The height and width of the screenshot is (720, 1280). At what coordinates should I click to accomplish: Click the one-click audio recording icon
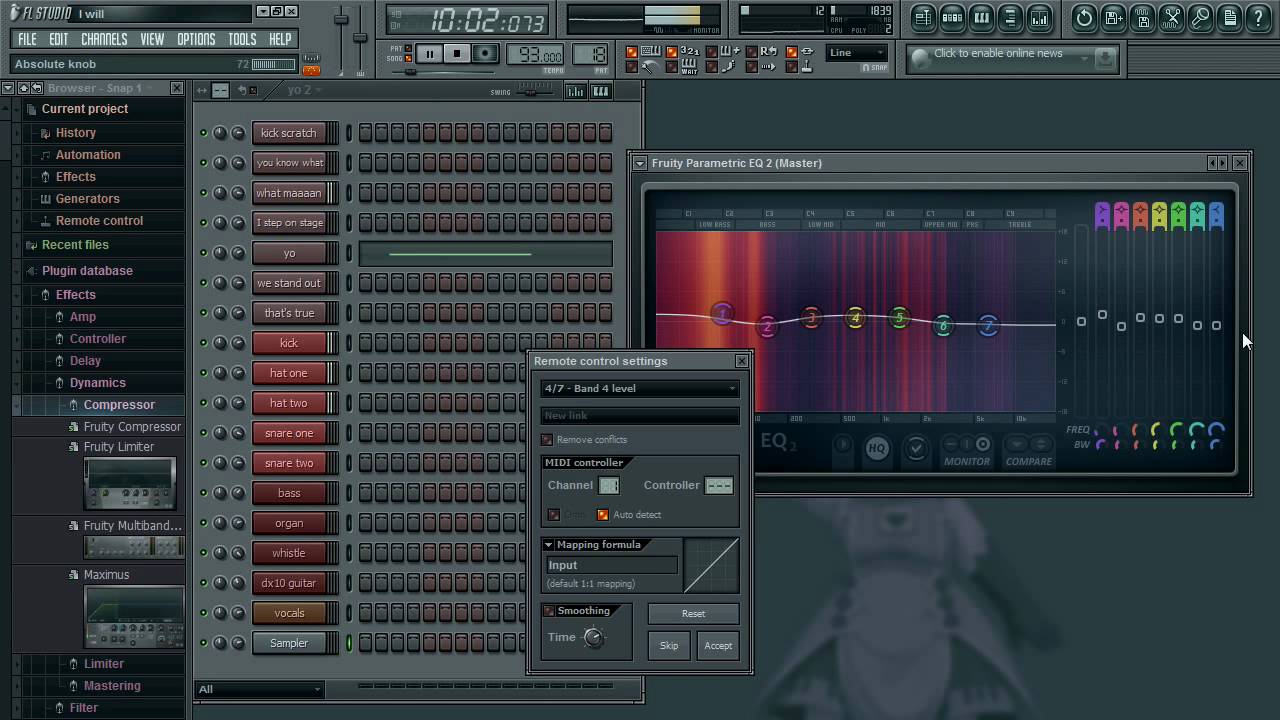coord(1200,17)
